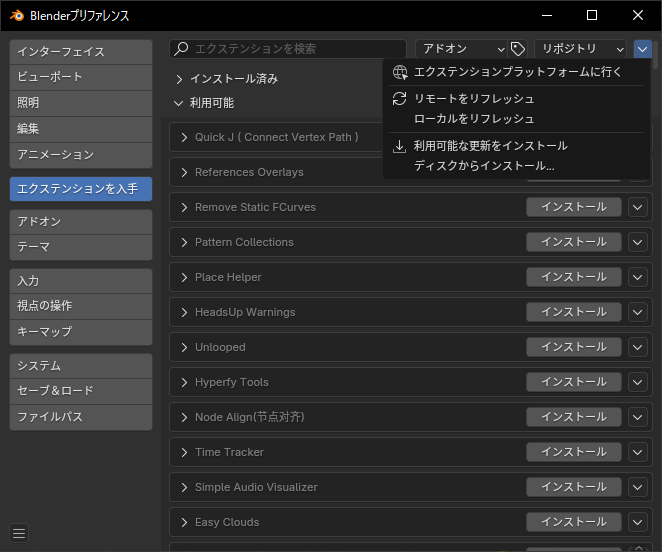Viewport: 662px width, 552px height.
Task: Open options dropdown for Time Tracker
Action: tap(638, 452)
